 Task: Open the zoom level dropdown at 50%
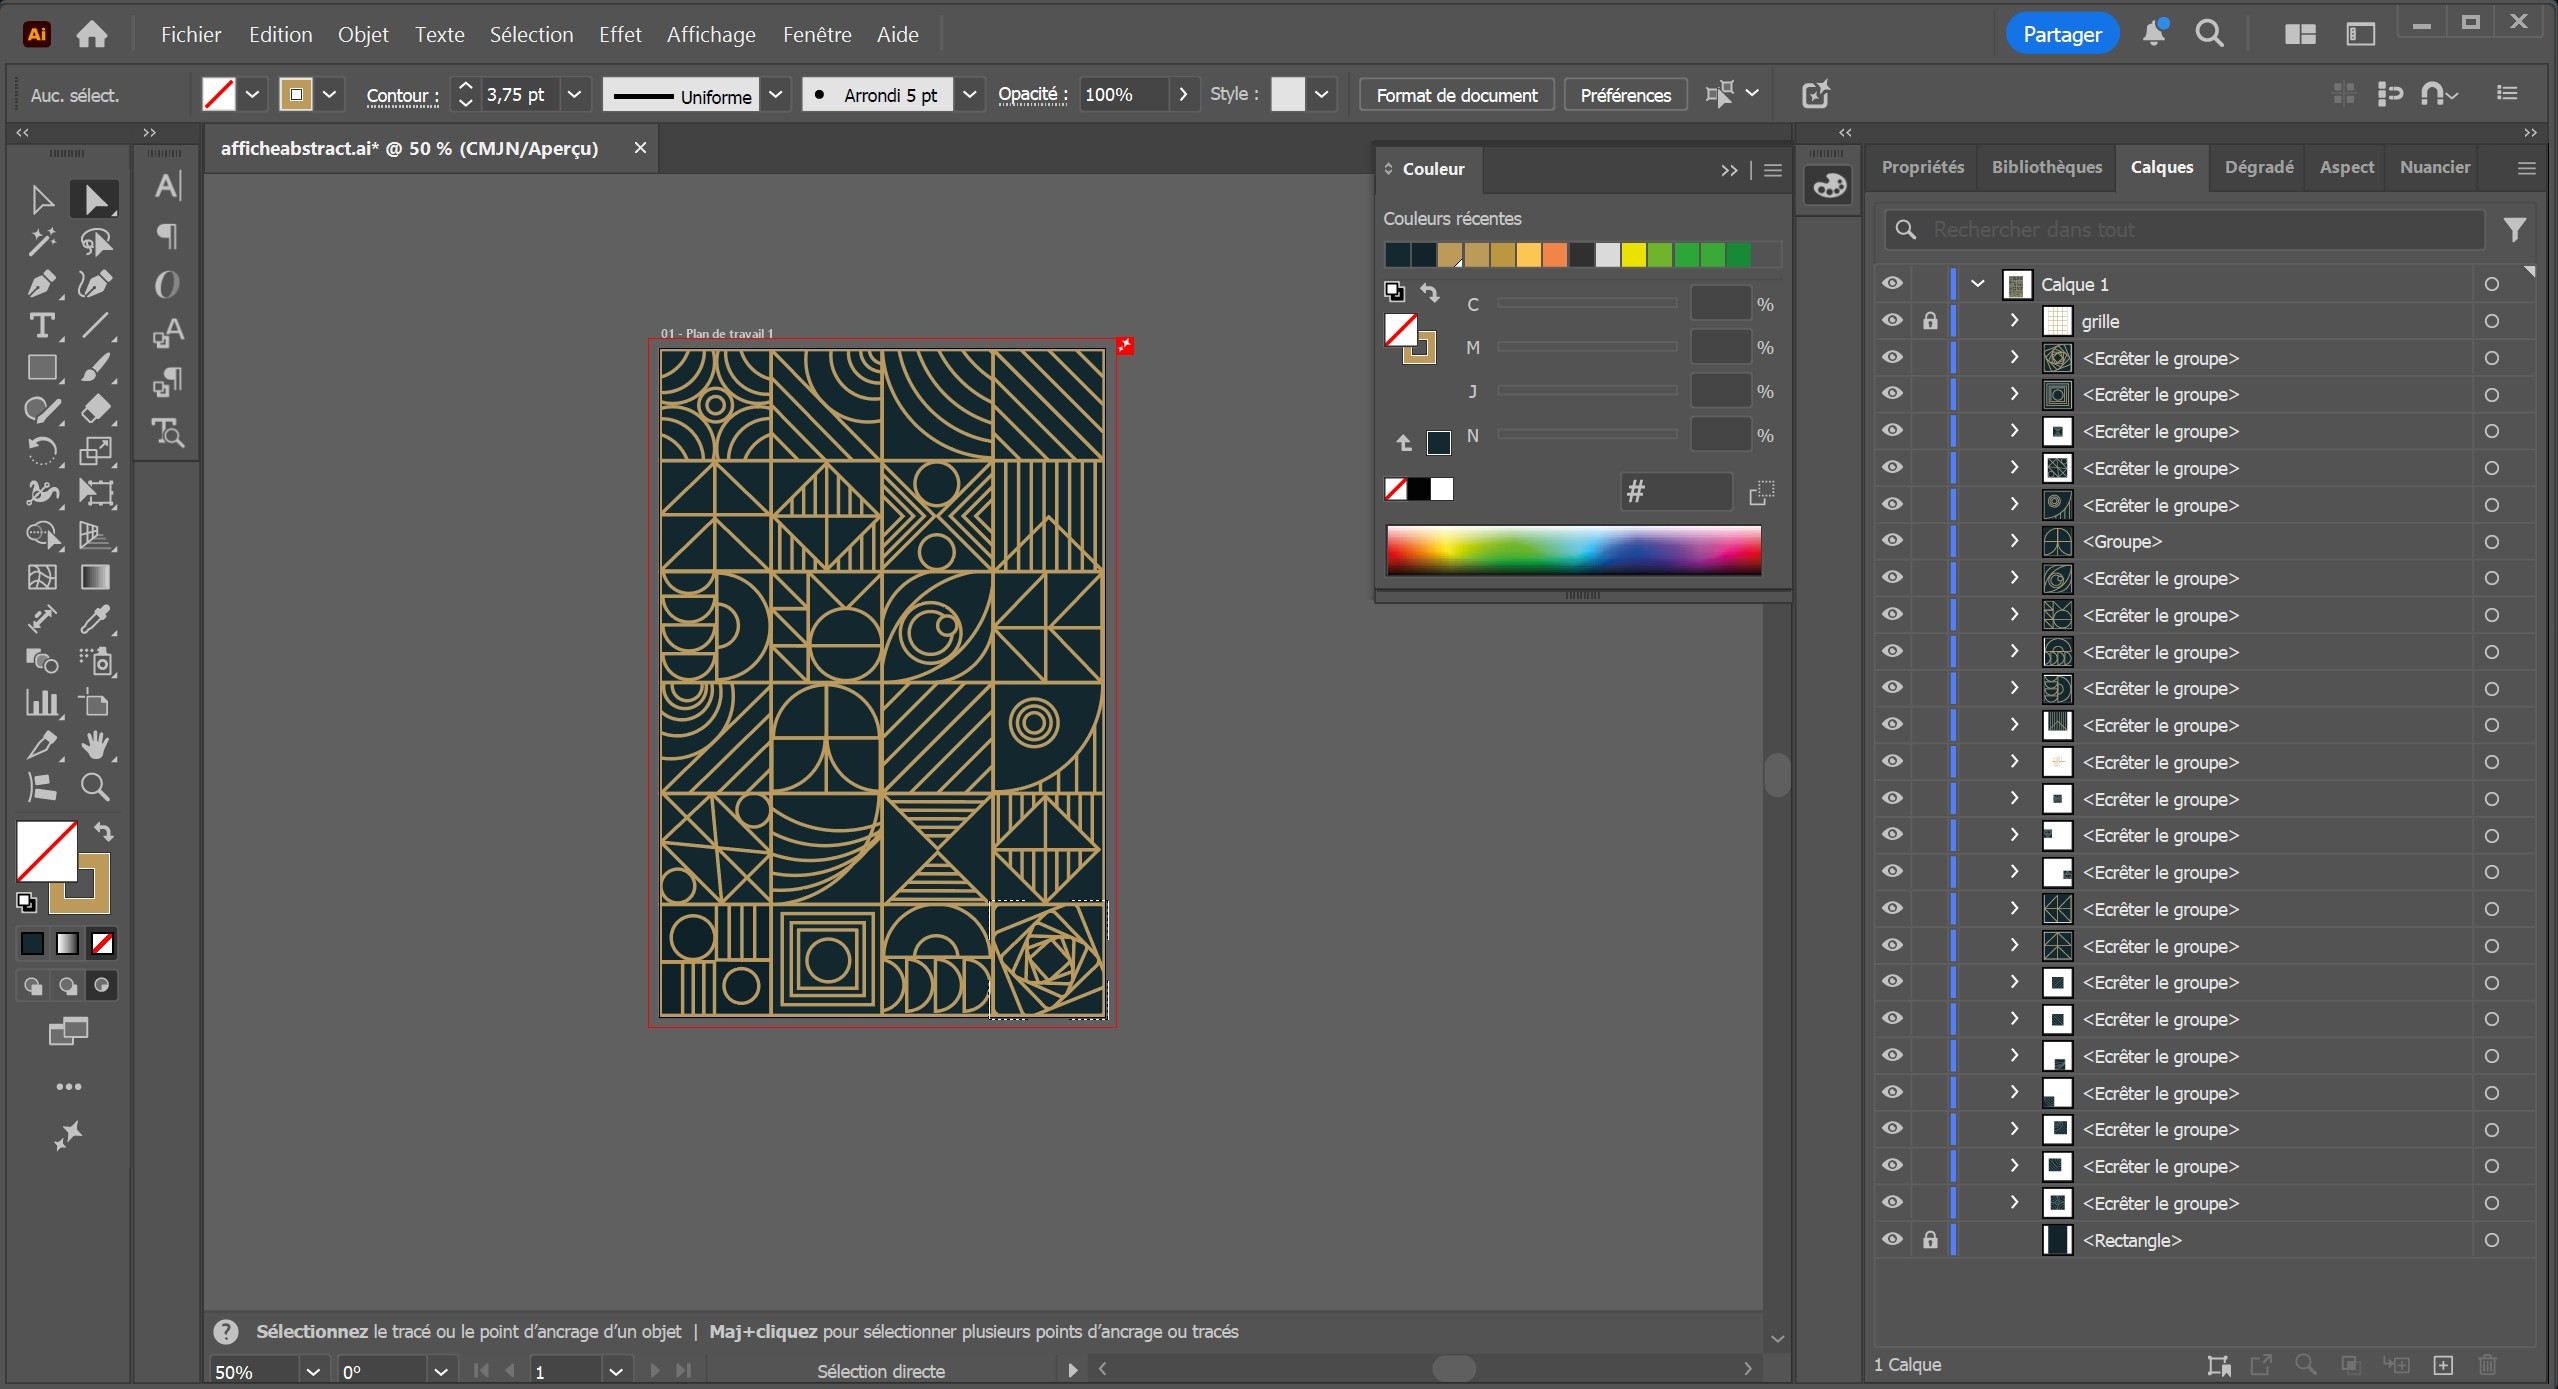[x=313, y=1371]
